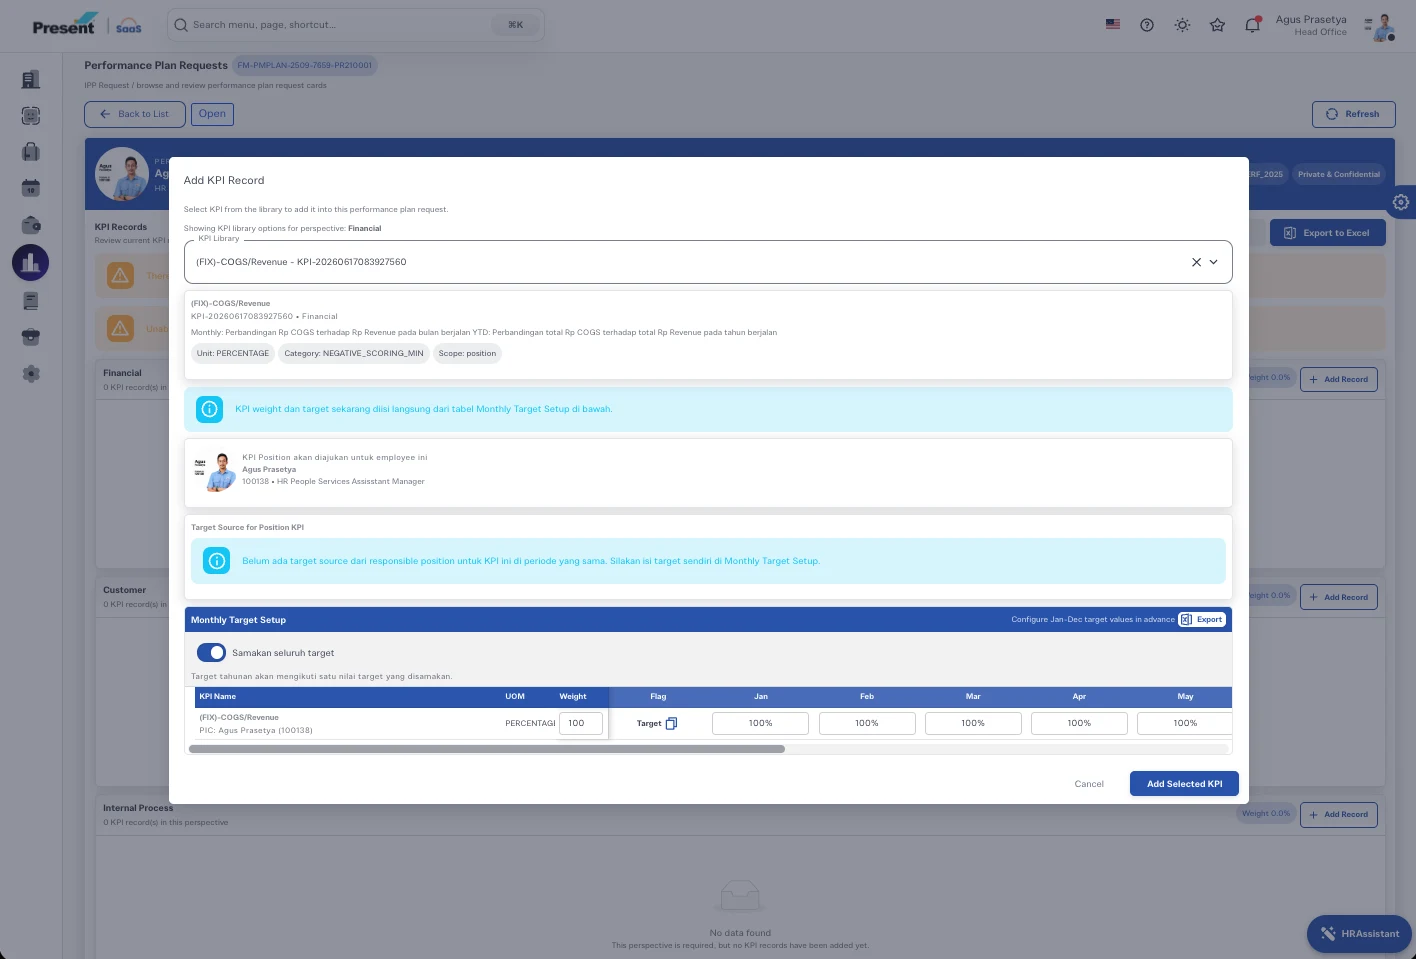Screen dimensions: 1416x959
Task: Open favorites via the star icon
Action: (x=1217, y=25)
